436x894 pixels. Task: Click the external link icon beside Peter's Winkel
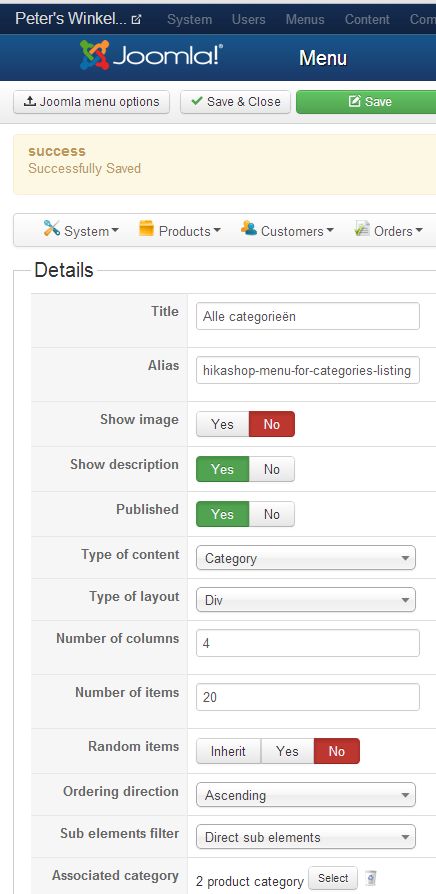click(136, 20)
